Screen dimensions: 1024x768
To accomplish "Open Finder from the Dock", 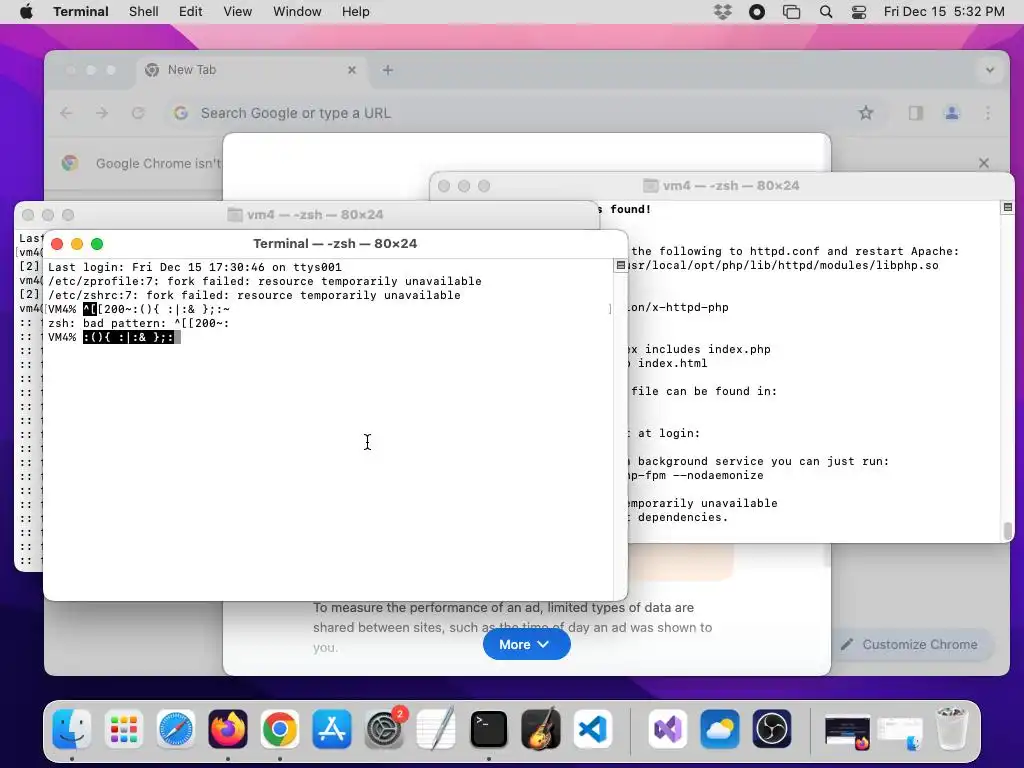I will tap(72, 729).
